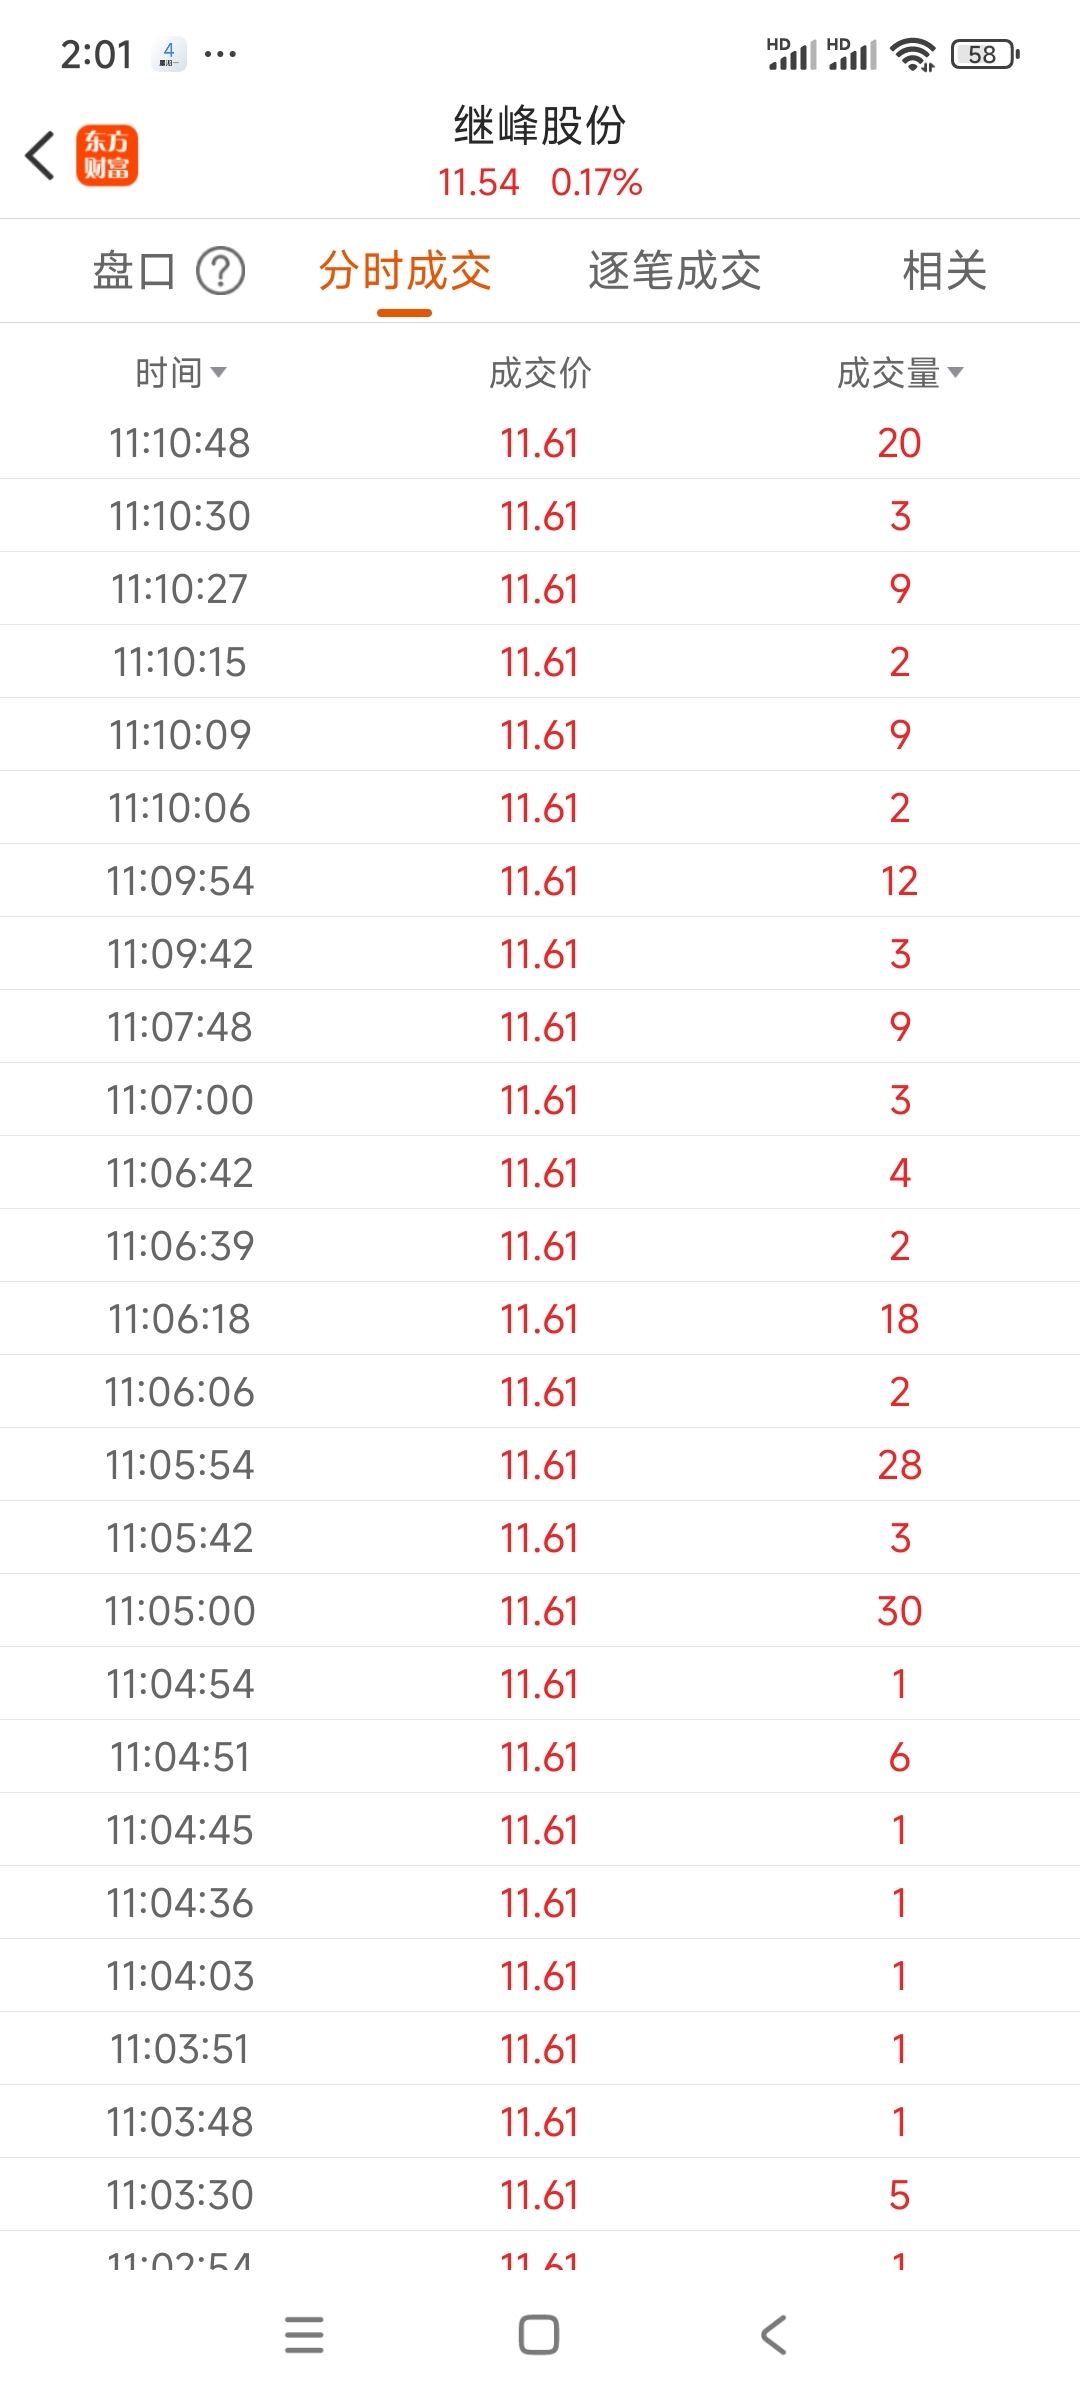
Task: Select the 分时成交 tab
Action: [405, 271]
